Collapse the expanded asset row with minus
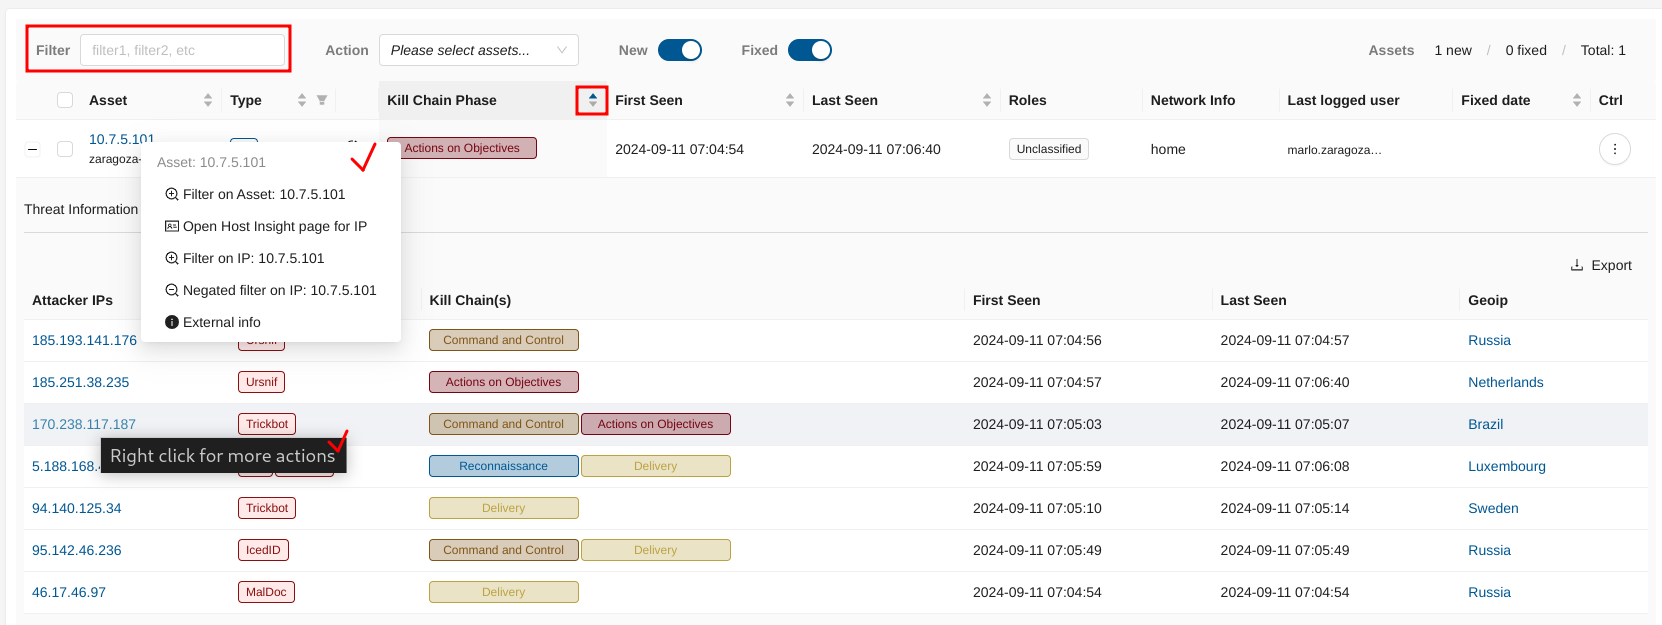 33,149
